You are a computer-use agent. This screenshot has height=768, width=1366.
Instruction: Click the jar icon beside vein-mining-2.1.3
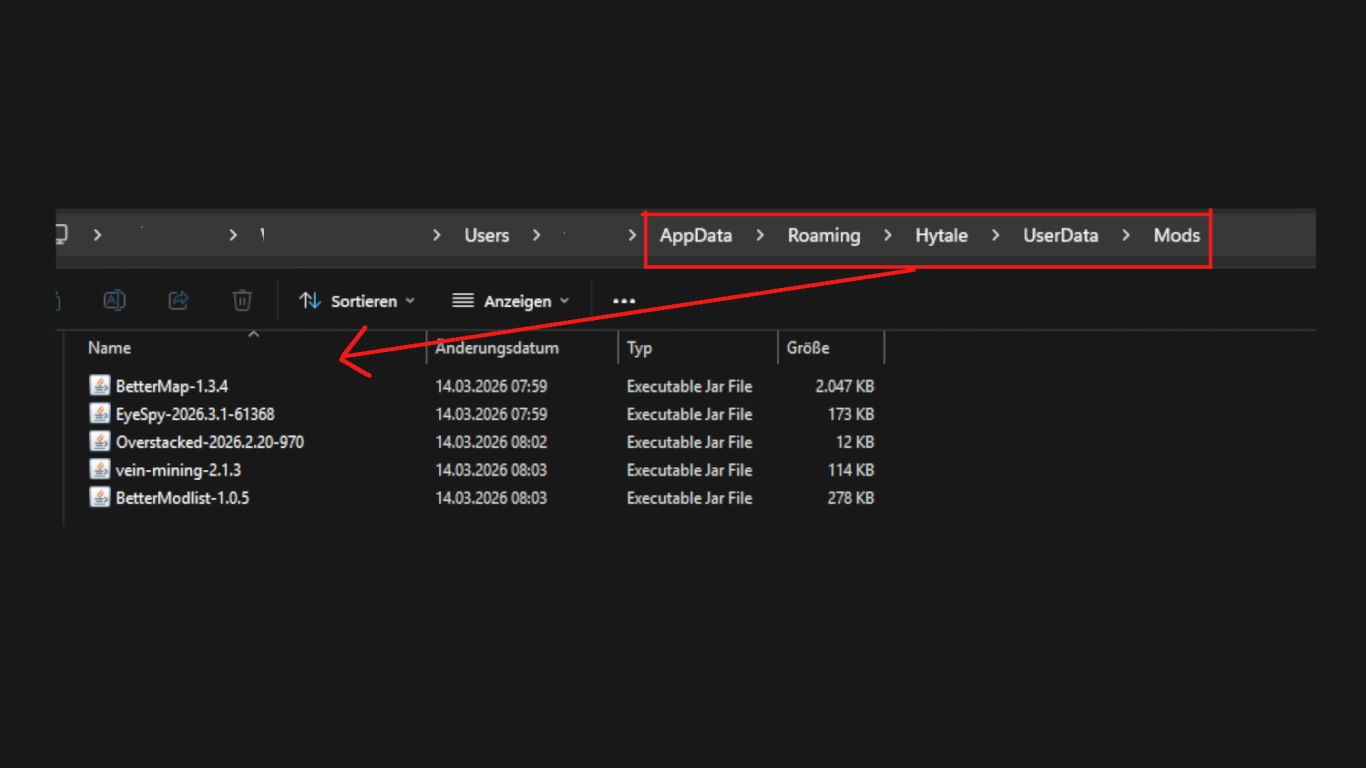tap(100, 470)
